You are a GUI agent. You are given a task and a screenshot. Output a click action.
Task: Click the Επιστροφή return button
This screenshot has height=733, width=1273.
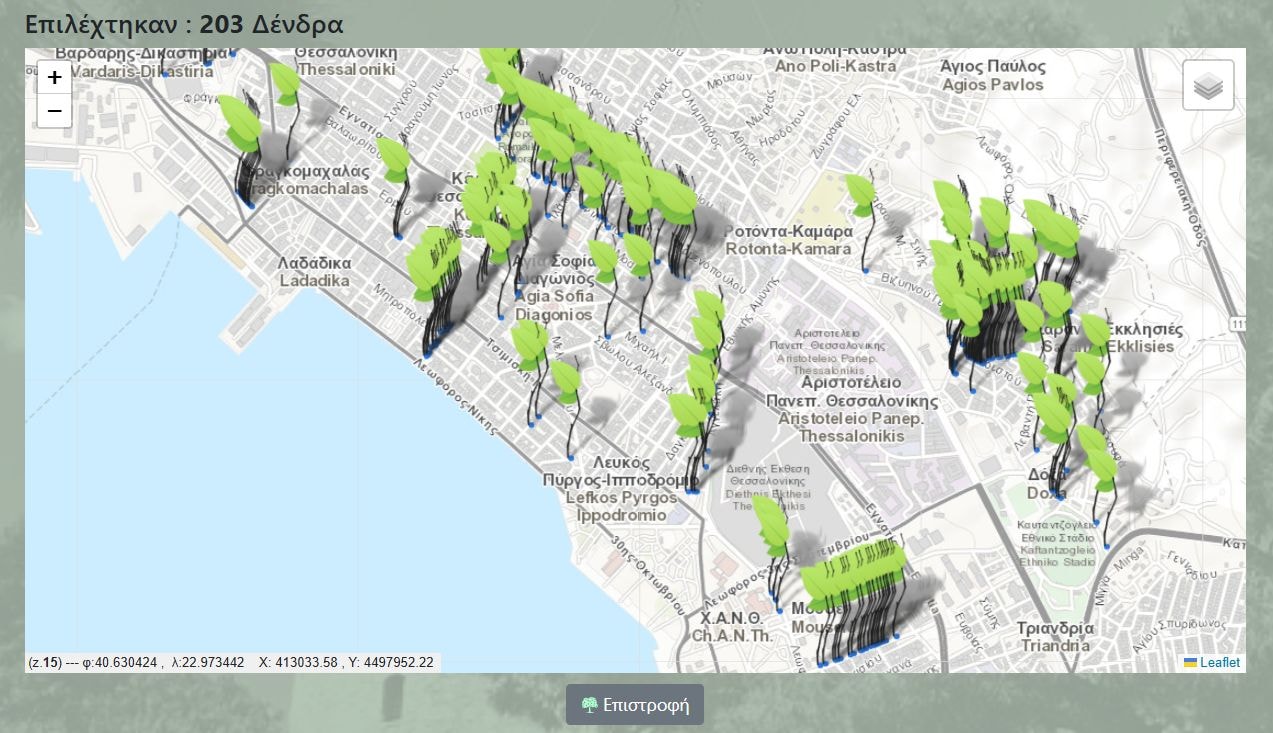pyautogui.click(x=635, y=705)
